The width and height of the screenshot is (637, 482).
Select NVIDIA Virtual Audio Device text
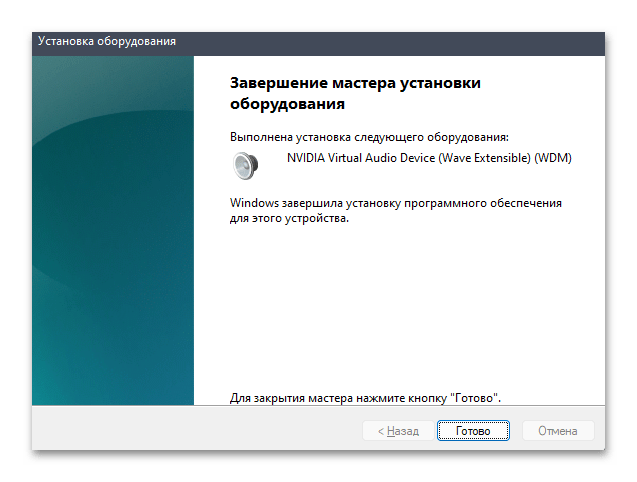[x=429, y=158]
